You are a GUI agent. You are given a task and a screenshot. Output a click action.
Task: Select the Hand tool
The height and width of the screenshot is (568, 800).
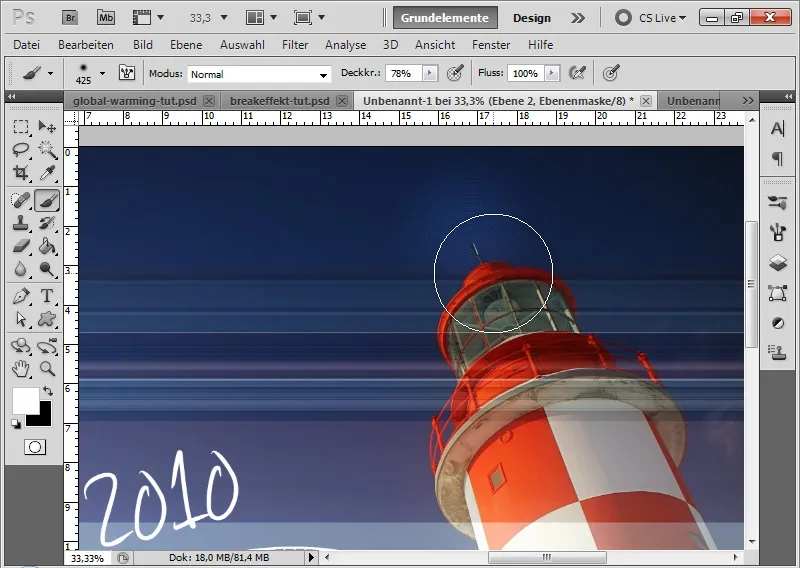20,369
